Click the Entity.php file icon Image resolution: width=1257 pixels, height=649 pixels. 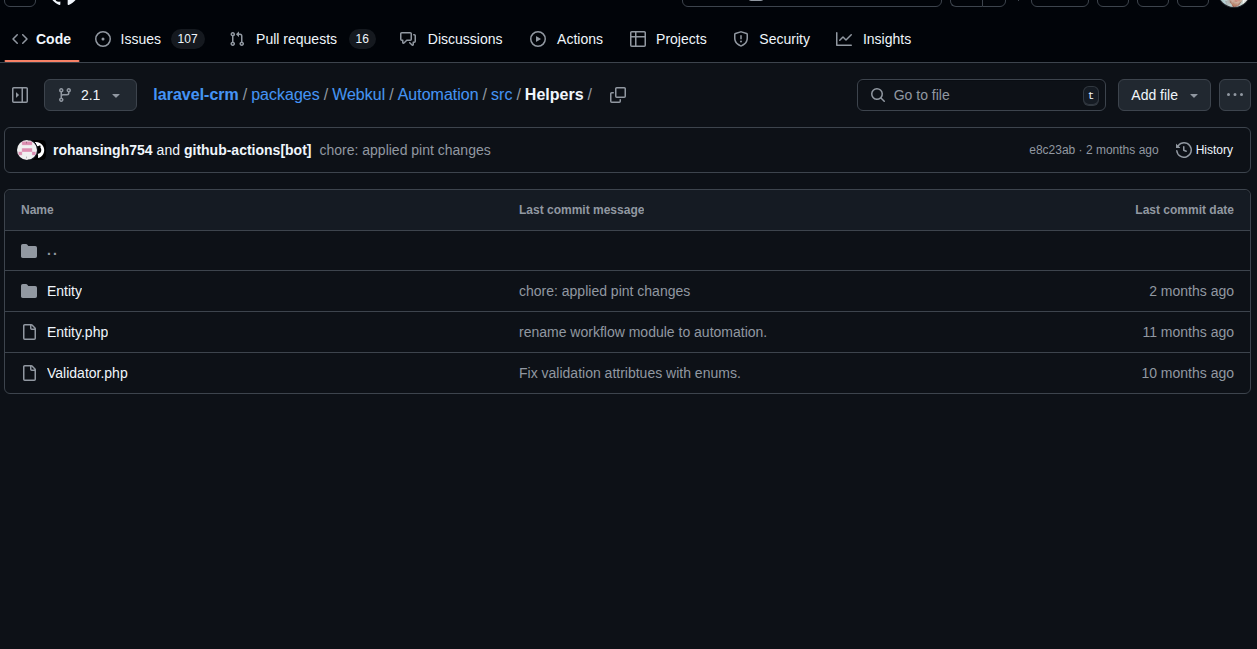tap(29, 332)
